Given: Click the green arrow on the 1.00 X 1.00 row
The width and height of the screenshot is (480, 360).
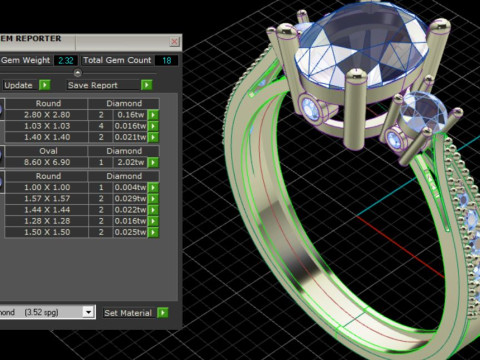Looking at the screenshot, I should 153,188.
